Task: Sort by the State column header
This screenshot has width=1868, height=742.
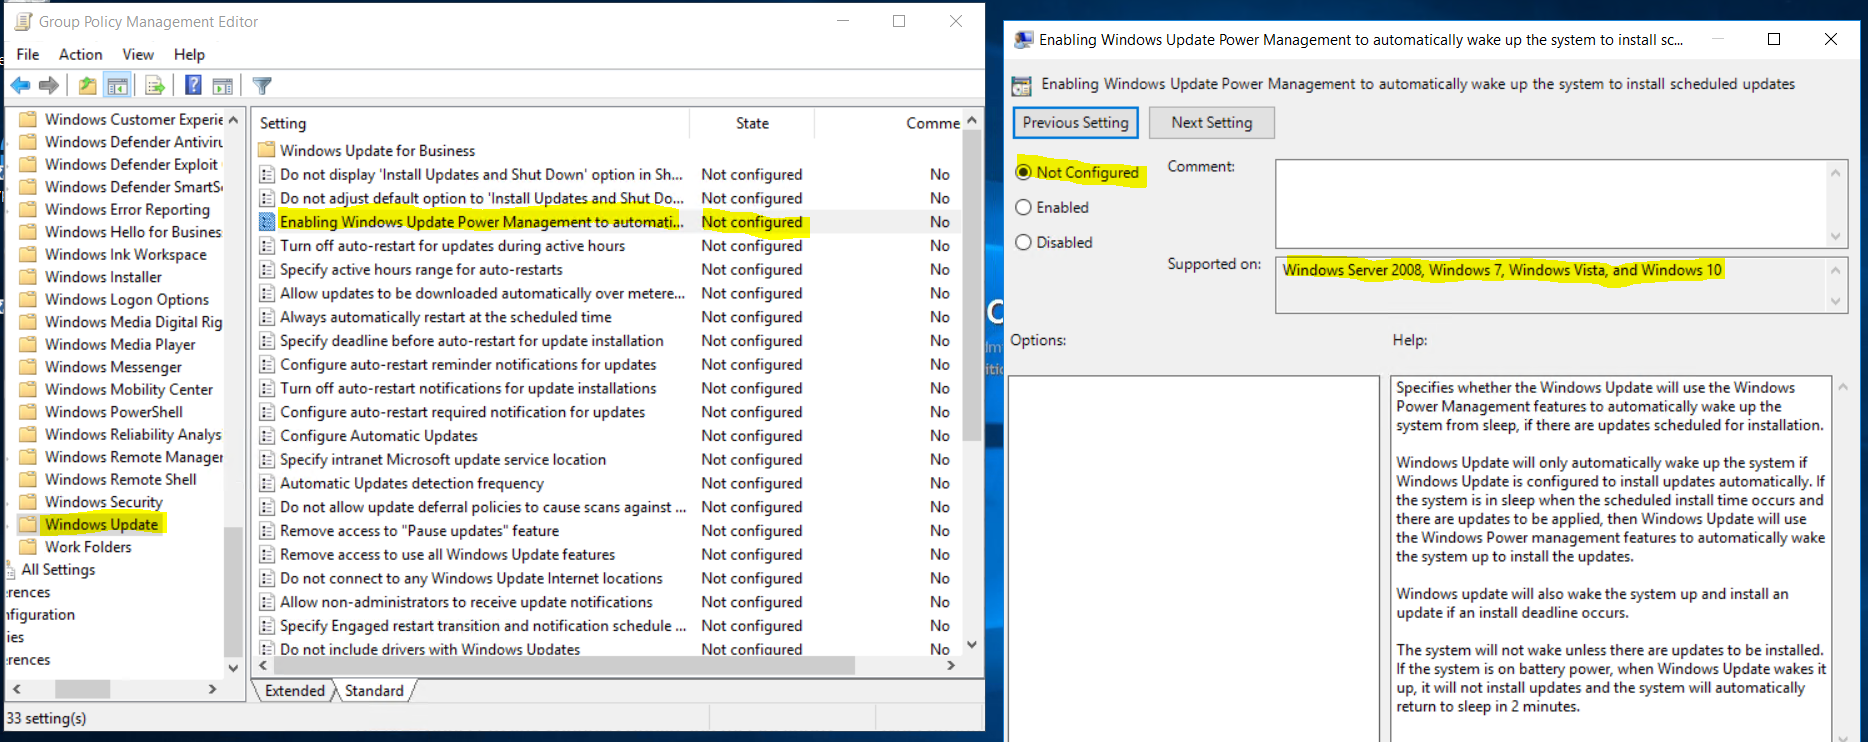Action: pyautogui.click(x=752, y=123)
